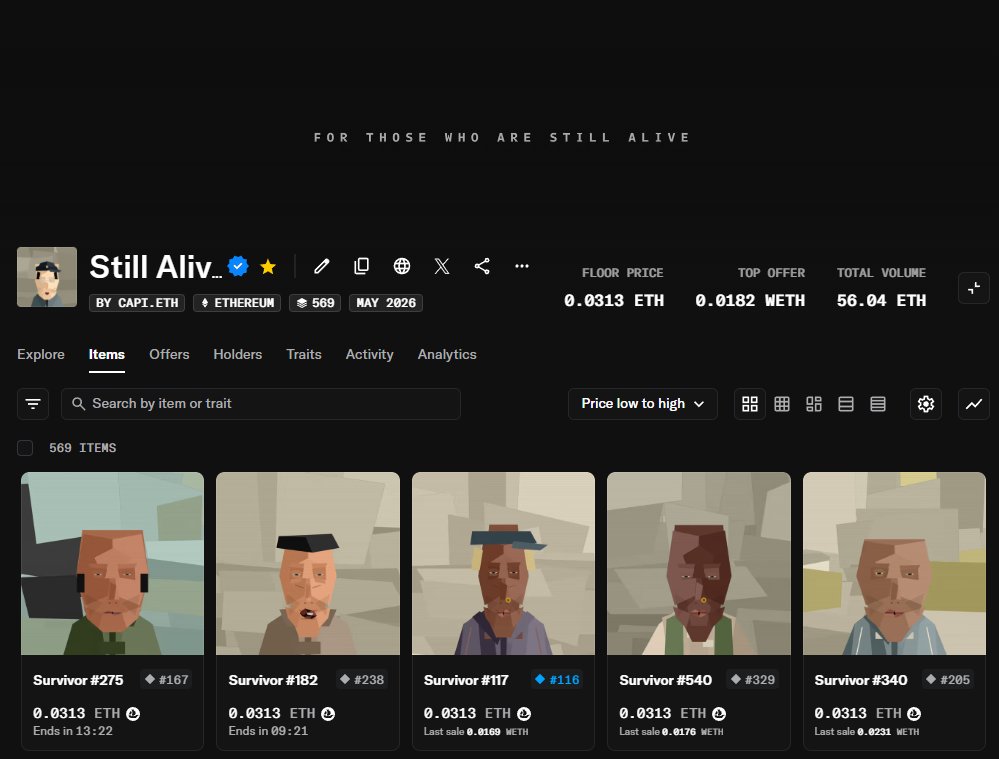
Task: Click Last sale 0.0231 WETH text
Action: click(x=866, y=732)
